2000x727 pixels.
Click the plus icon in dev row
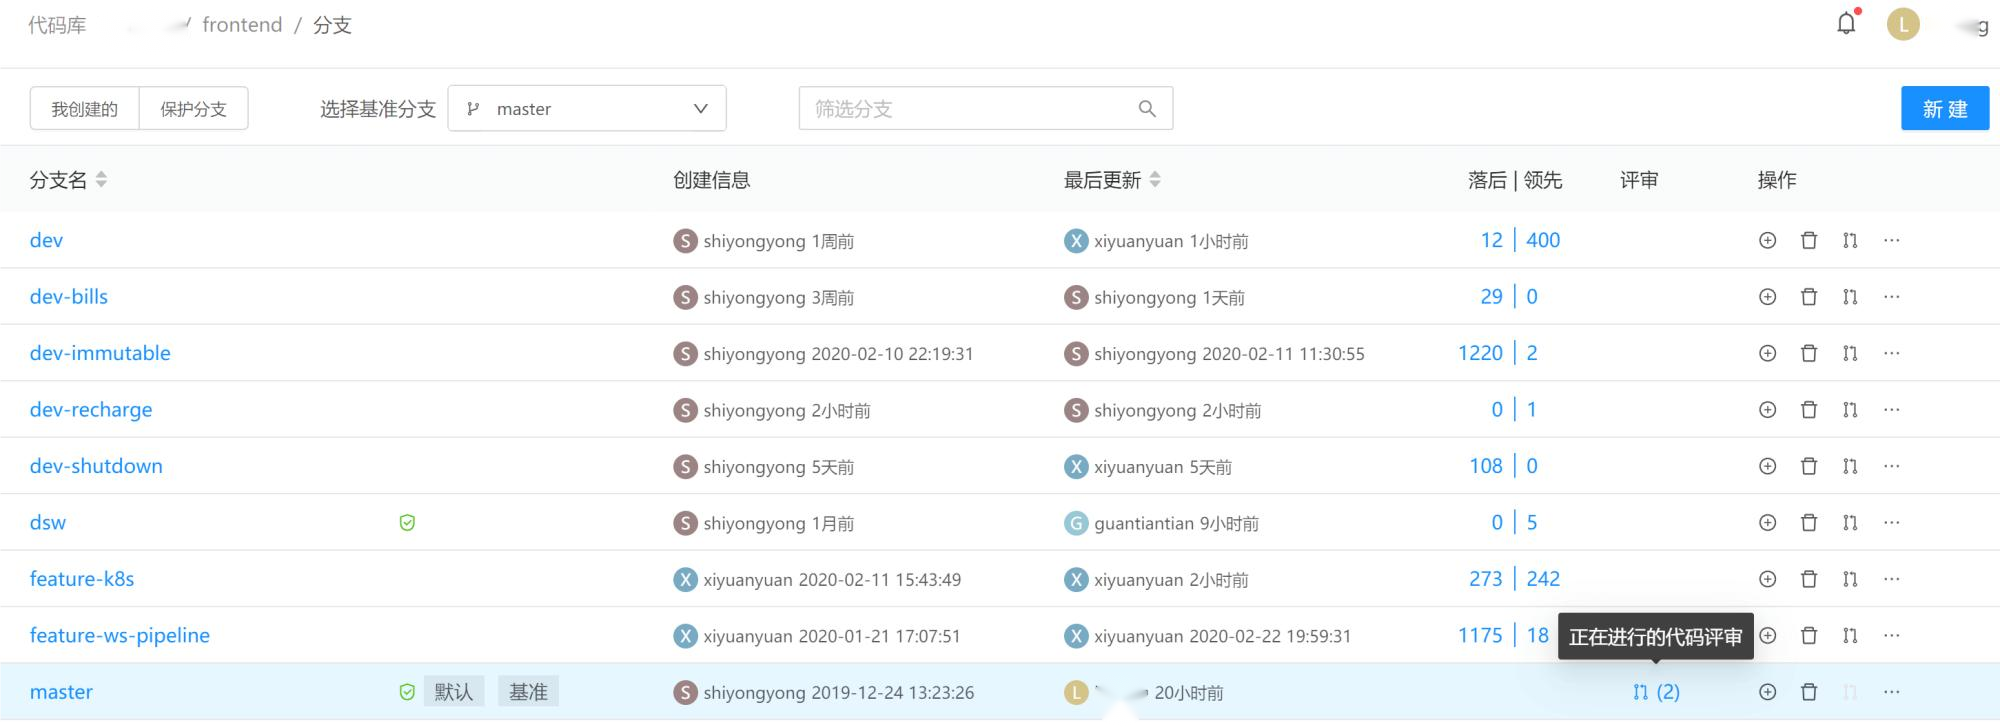click(x=1767, y=240)
